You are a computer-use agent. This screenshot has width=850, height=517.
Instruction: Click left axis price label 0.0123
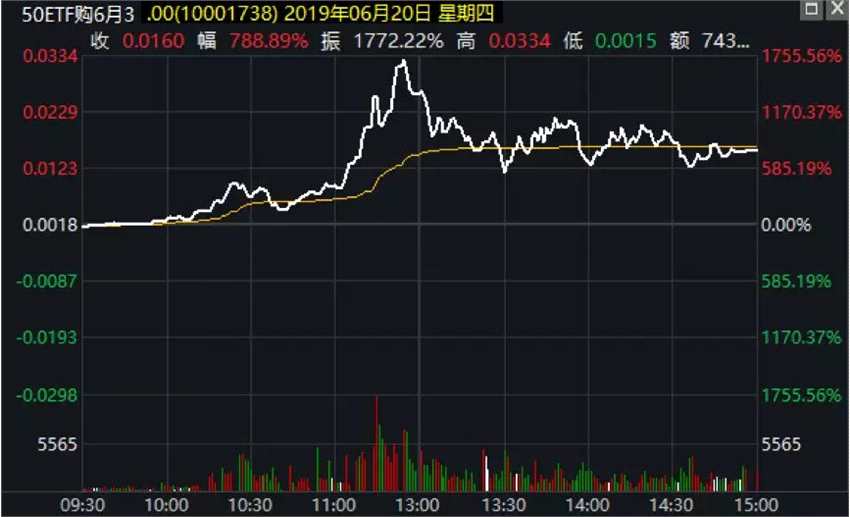[50, 169]
